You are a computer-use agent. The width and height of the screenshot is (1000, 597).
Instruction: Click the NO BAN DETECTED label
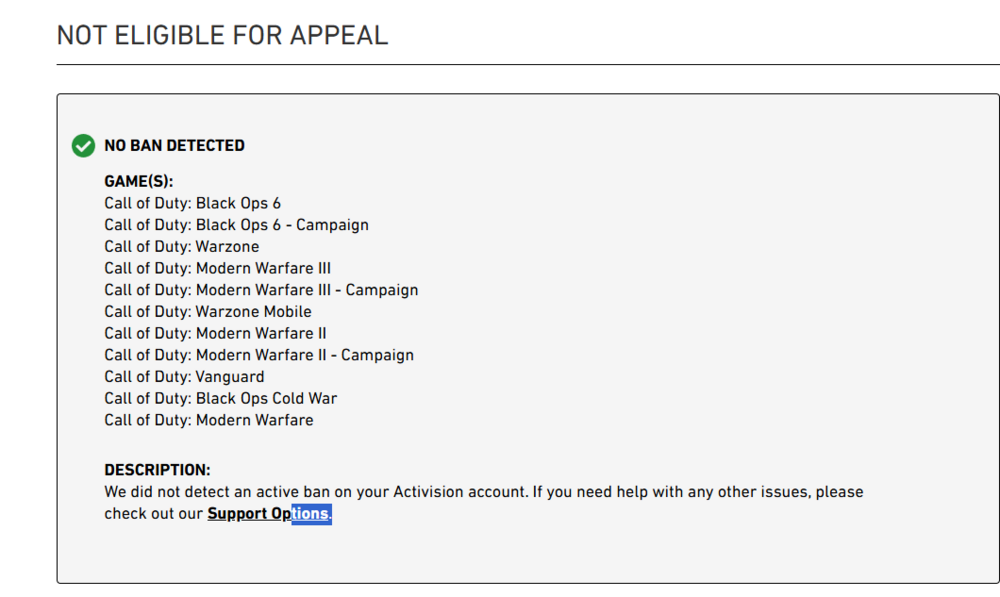pyautogui.click(x=175, y=145)
